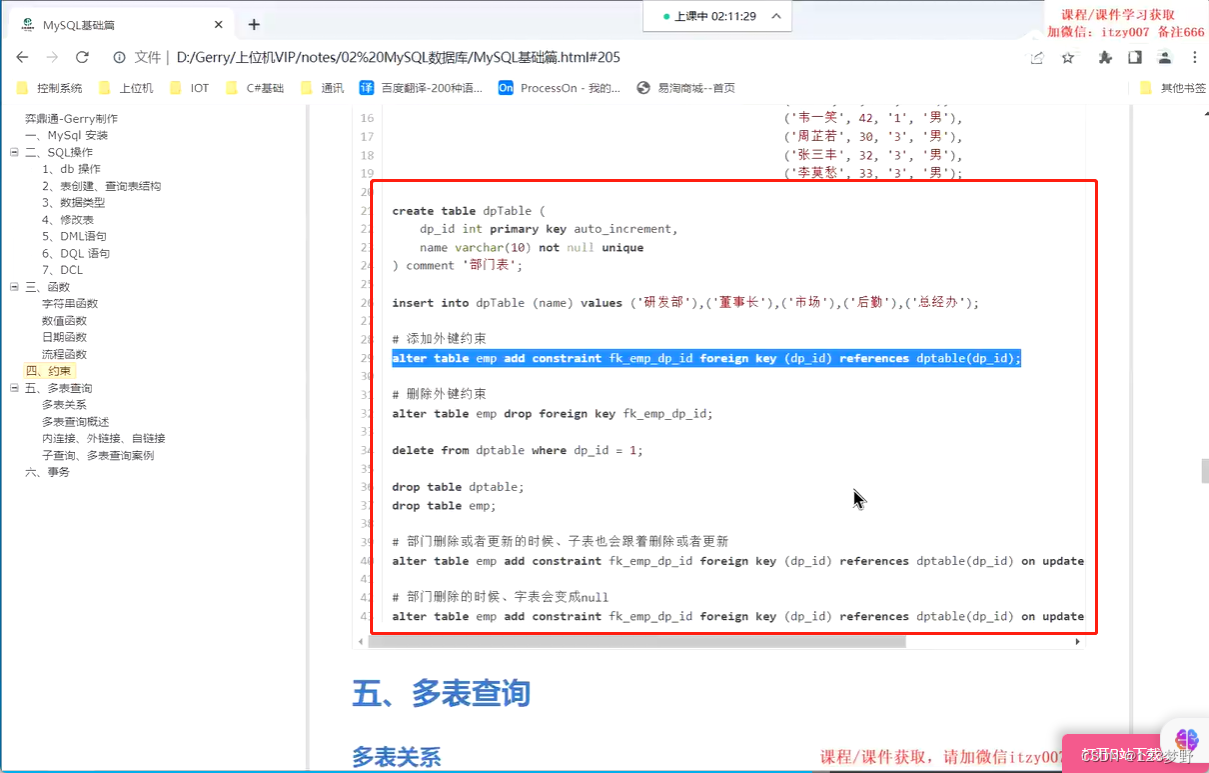This screenshot has width=1209, height=773.
Task: Reload the current page
Action: 82,58
